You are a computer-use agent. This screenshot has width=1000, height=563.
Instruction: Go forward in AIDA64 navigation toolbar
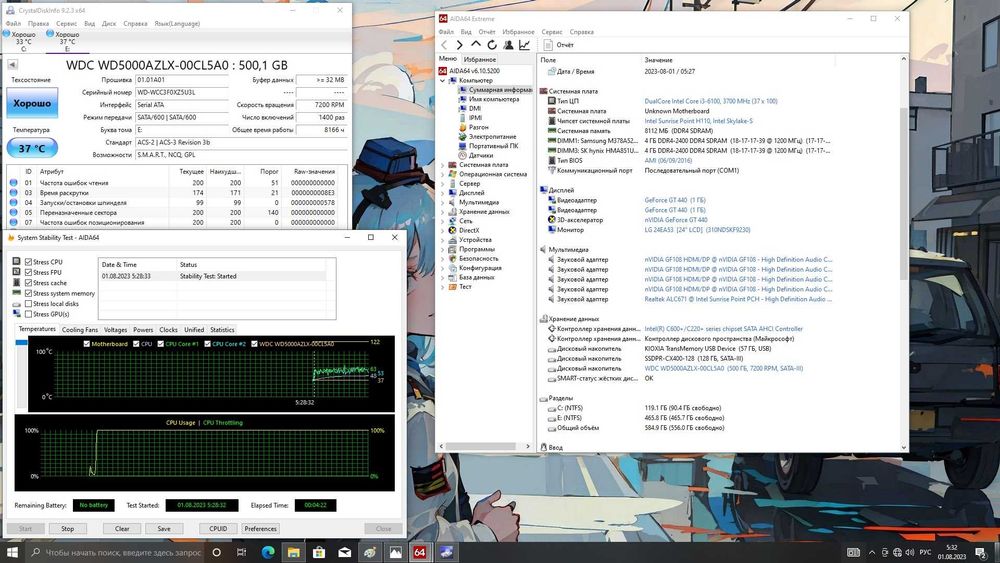click(460, 45)
